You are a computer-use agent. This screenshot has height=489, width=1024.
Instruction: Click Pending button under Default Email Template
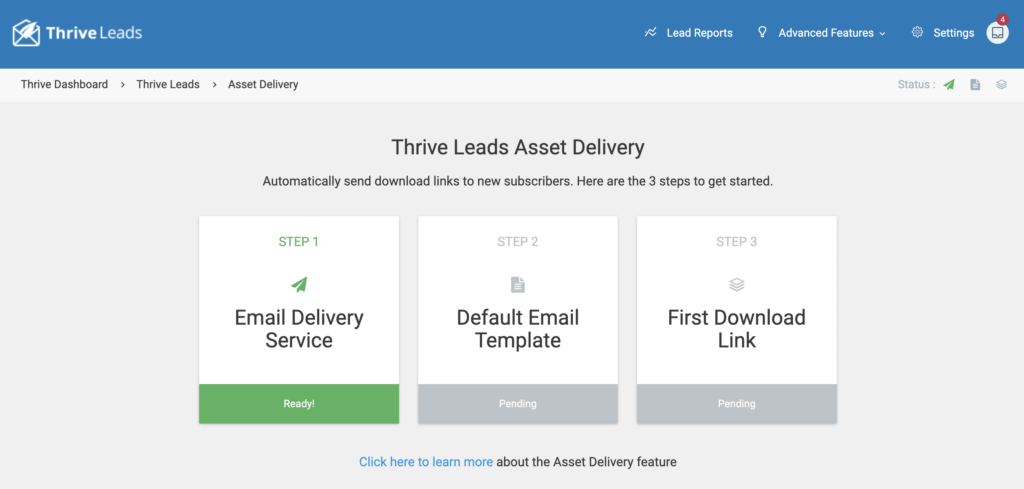click(518, 404)
